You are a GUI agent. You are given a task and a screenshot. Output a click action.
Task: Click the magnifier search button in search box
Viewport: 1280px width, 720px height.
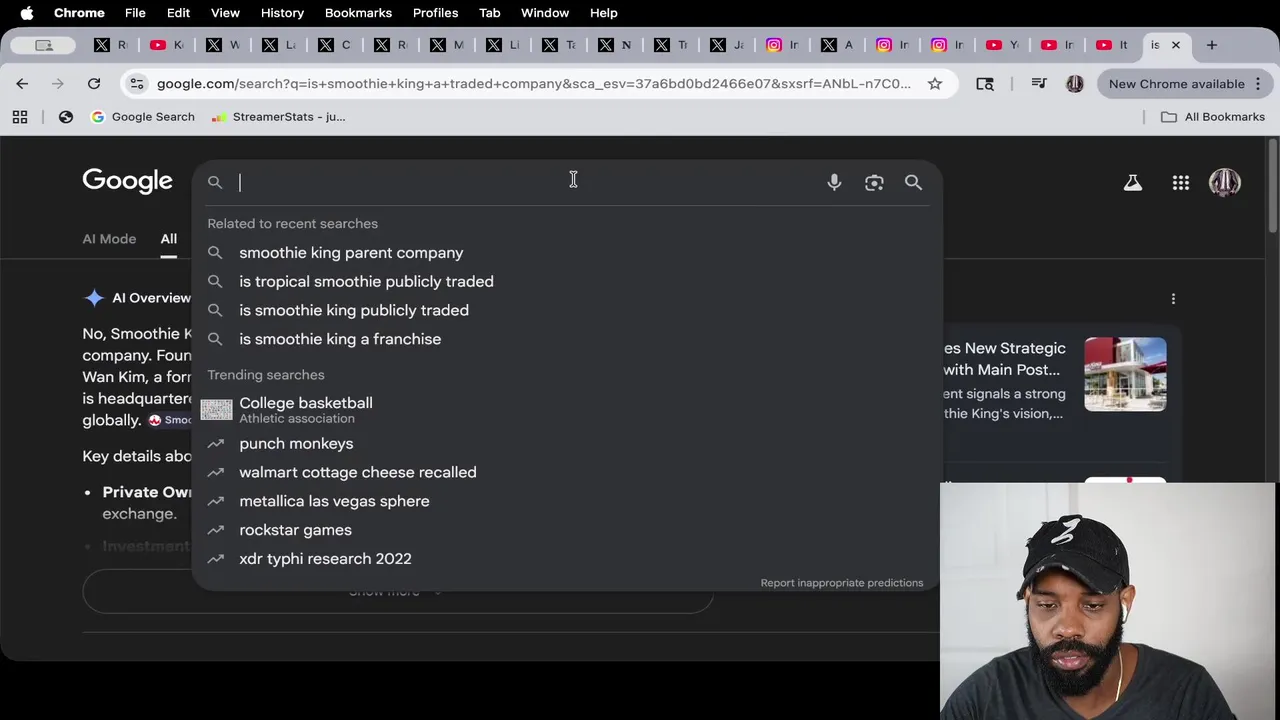click(x=913, y=182)
